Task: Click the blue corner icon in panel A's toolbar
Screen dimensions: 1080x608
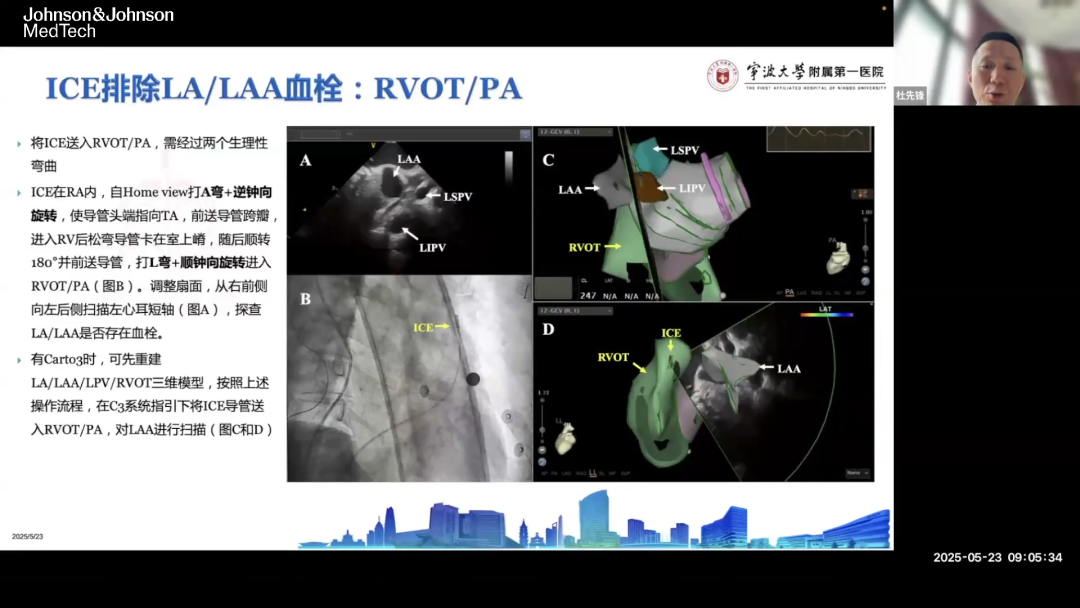Action: (525, 134)
